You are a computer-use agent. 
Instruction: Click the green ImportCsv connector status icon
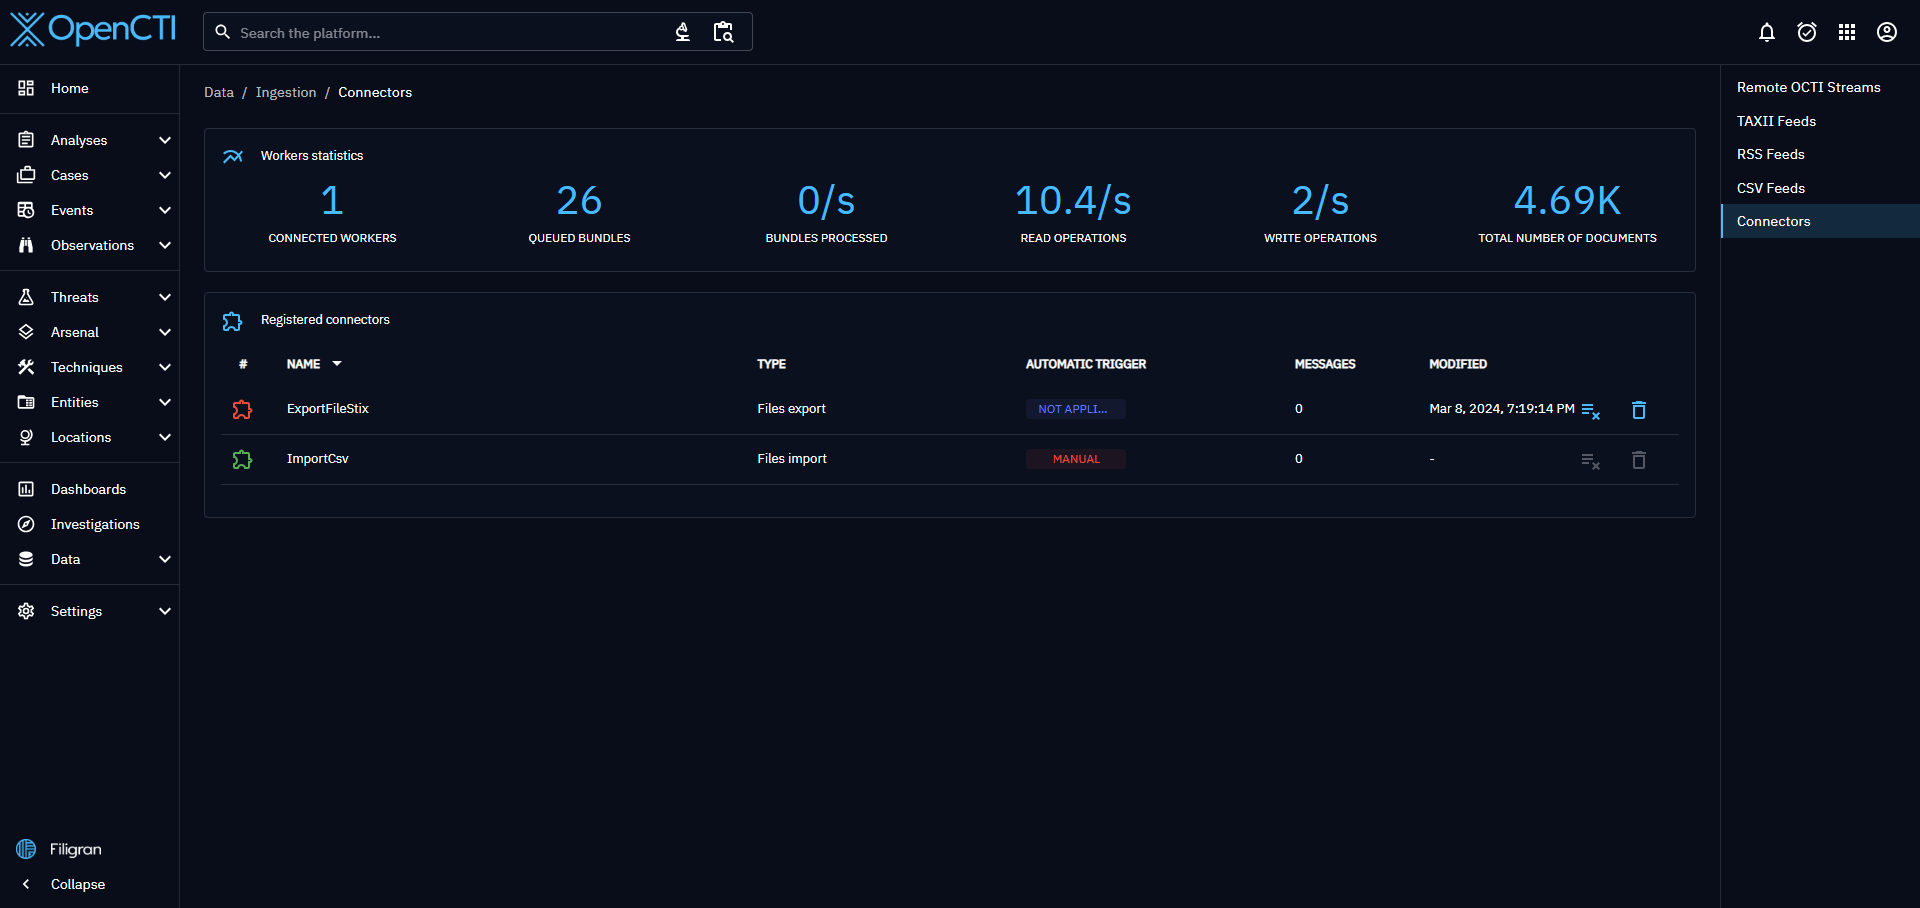coord(242,460)
